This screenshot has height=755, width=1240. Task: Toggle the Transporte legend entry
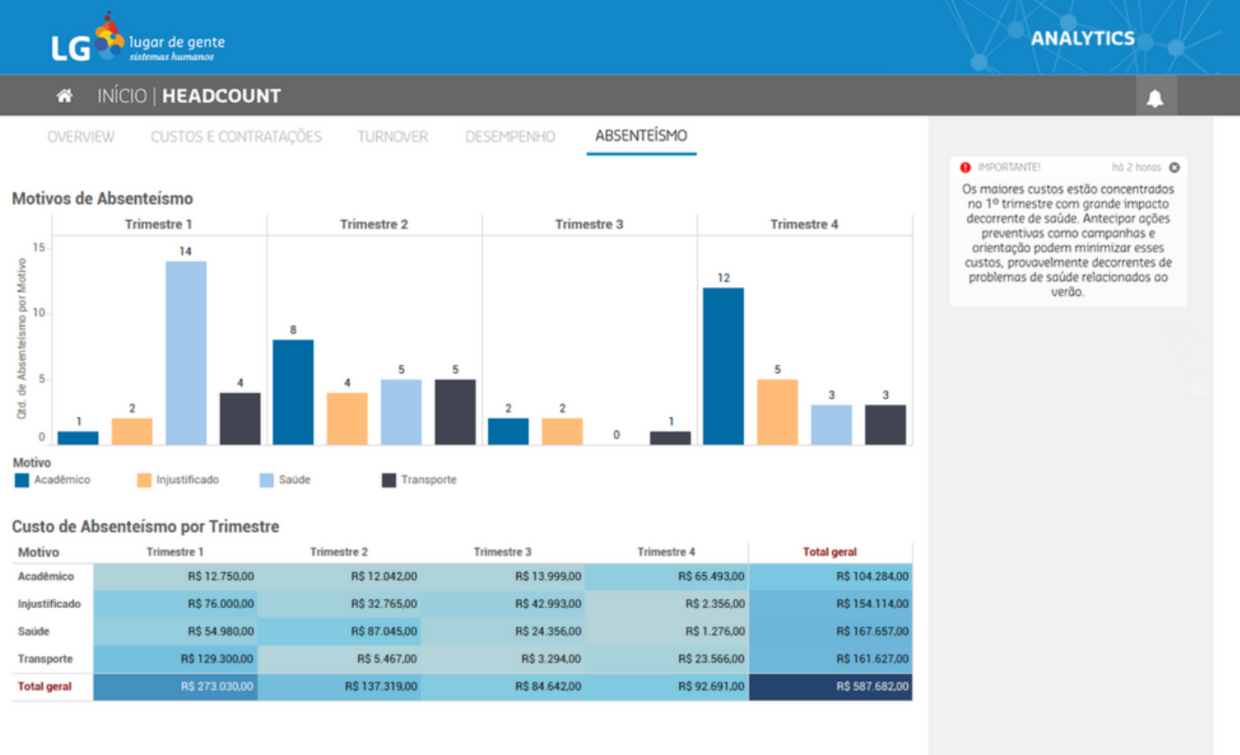click(x=422, y=479)
